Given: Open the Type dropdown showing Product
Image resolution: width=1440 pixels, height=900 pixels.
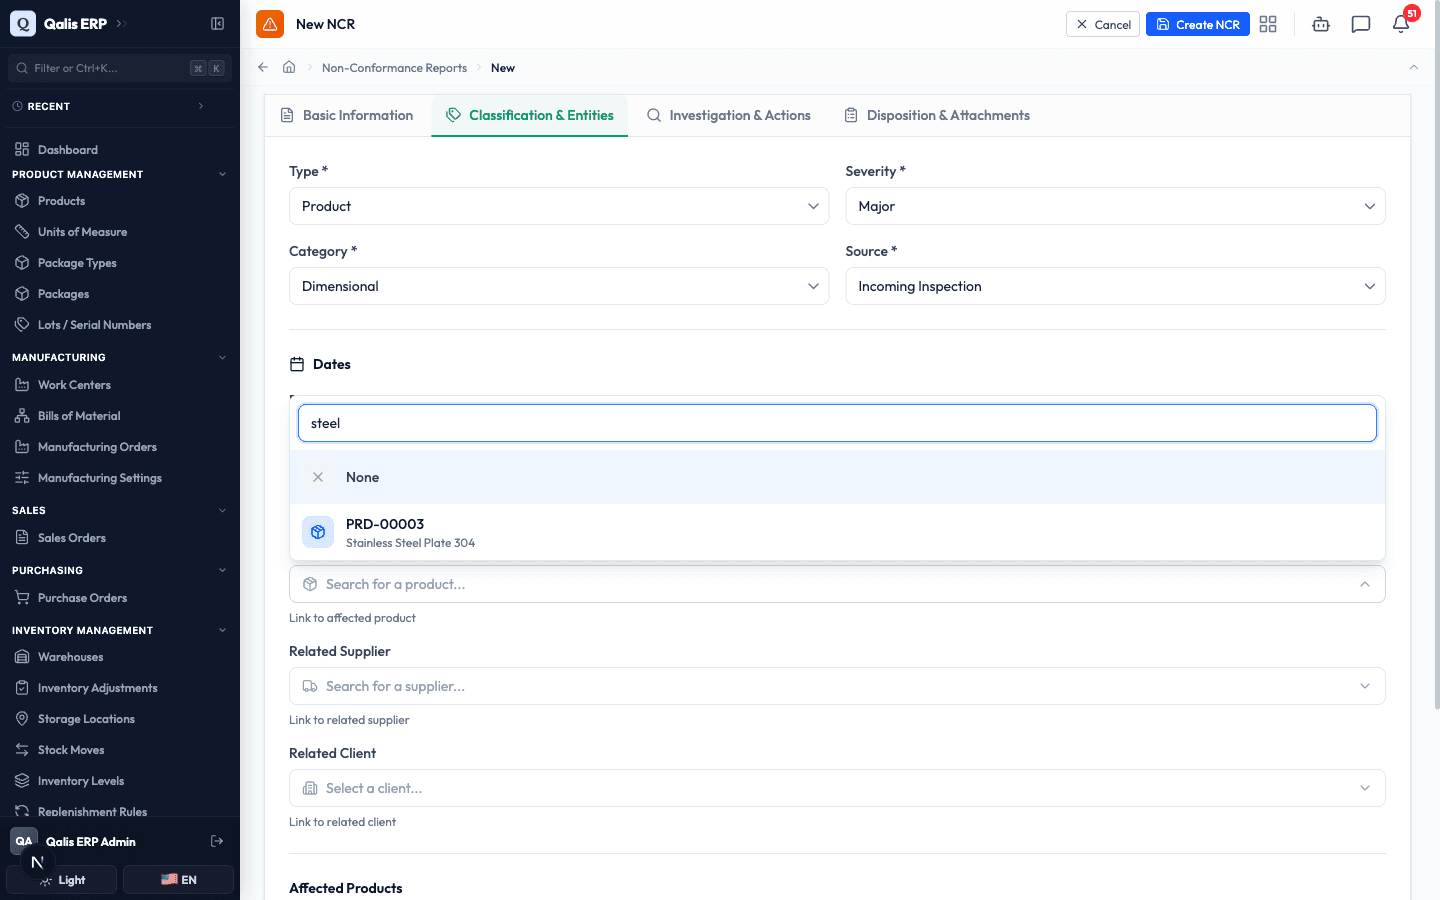Looking at the screenshot, I should point(559,206).
